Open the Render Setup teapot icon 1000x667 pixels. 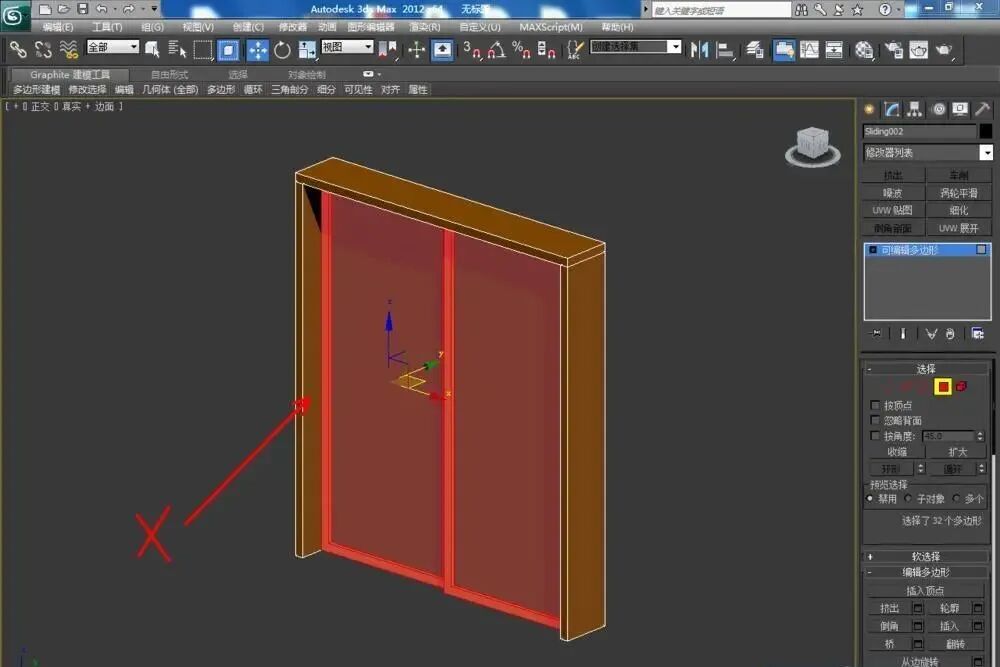(894, 50)
